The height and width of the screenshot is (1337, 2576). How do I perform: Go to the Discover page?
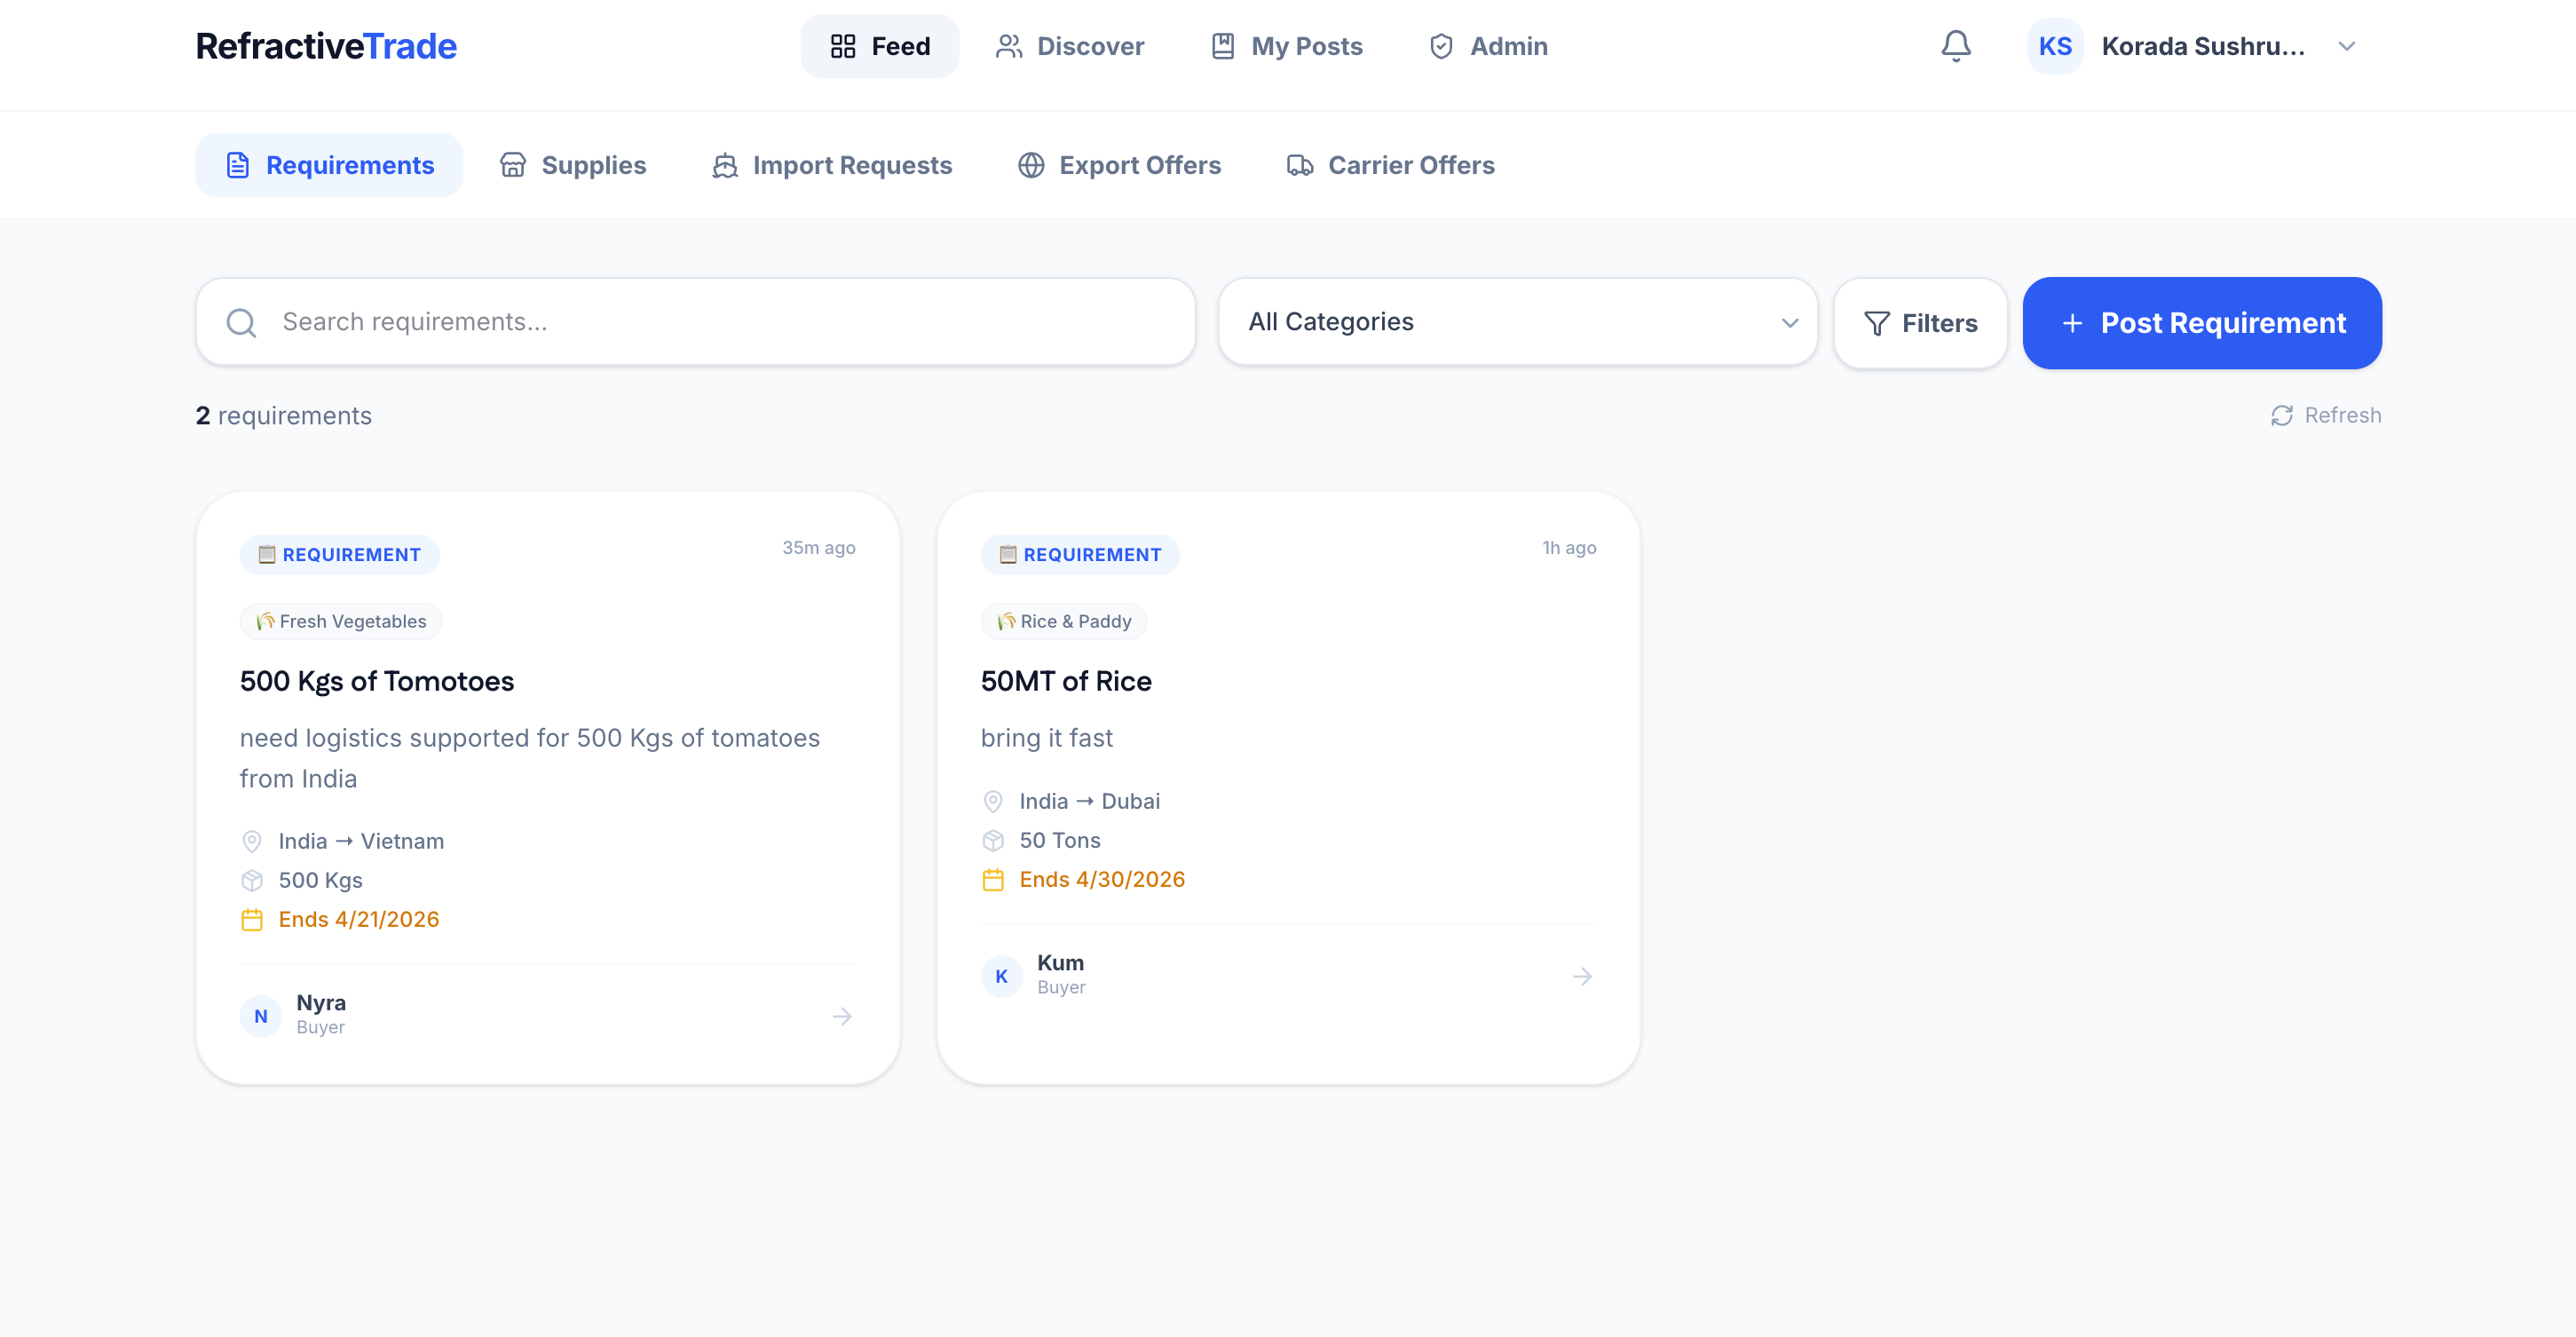click(x=1069, y=46)
